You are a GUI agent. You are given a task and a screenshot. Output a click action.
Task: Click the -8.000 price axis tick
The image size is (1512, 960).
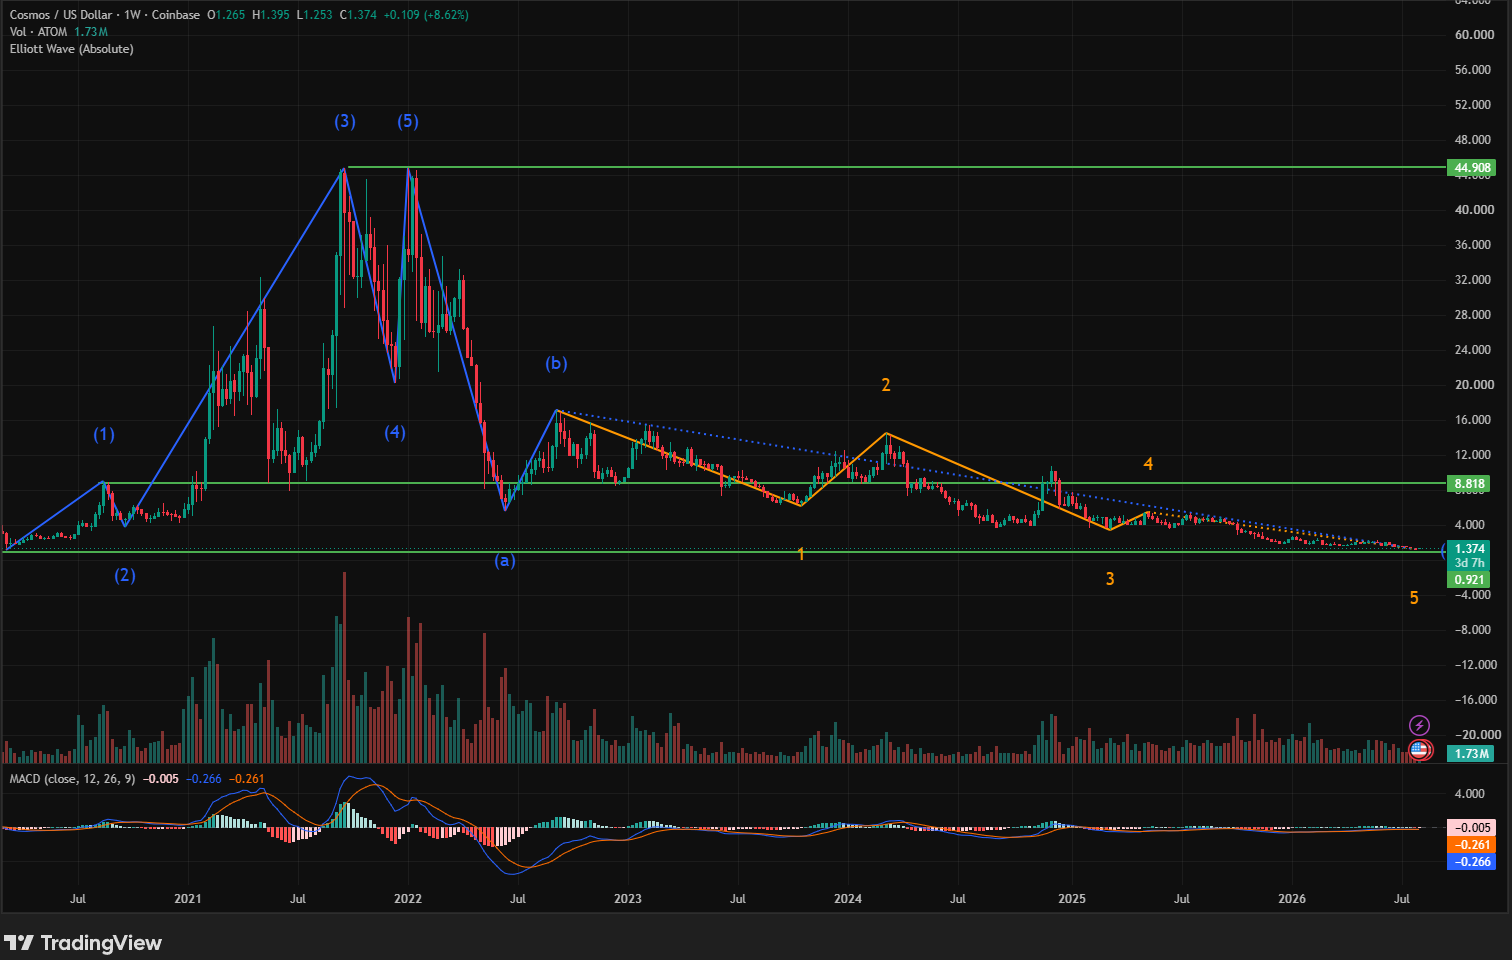point(1475,630)
